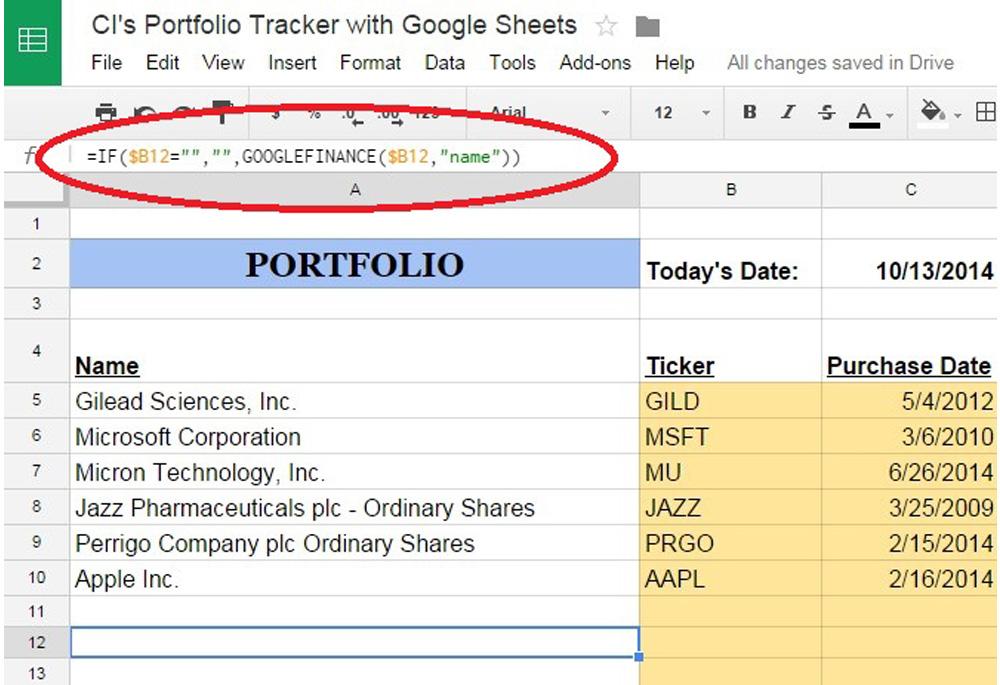Select the GILD ticker cell

pos(731,401)
